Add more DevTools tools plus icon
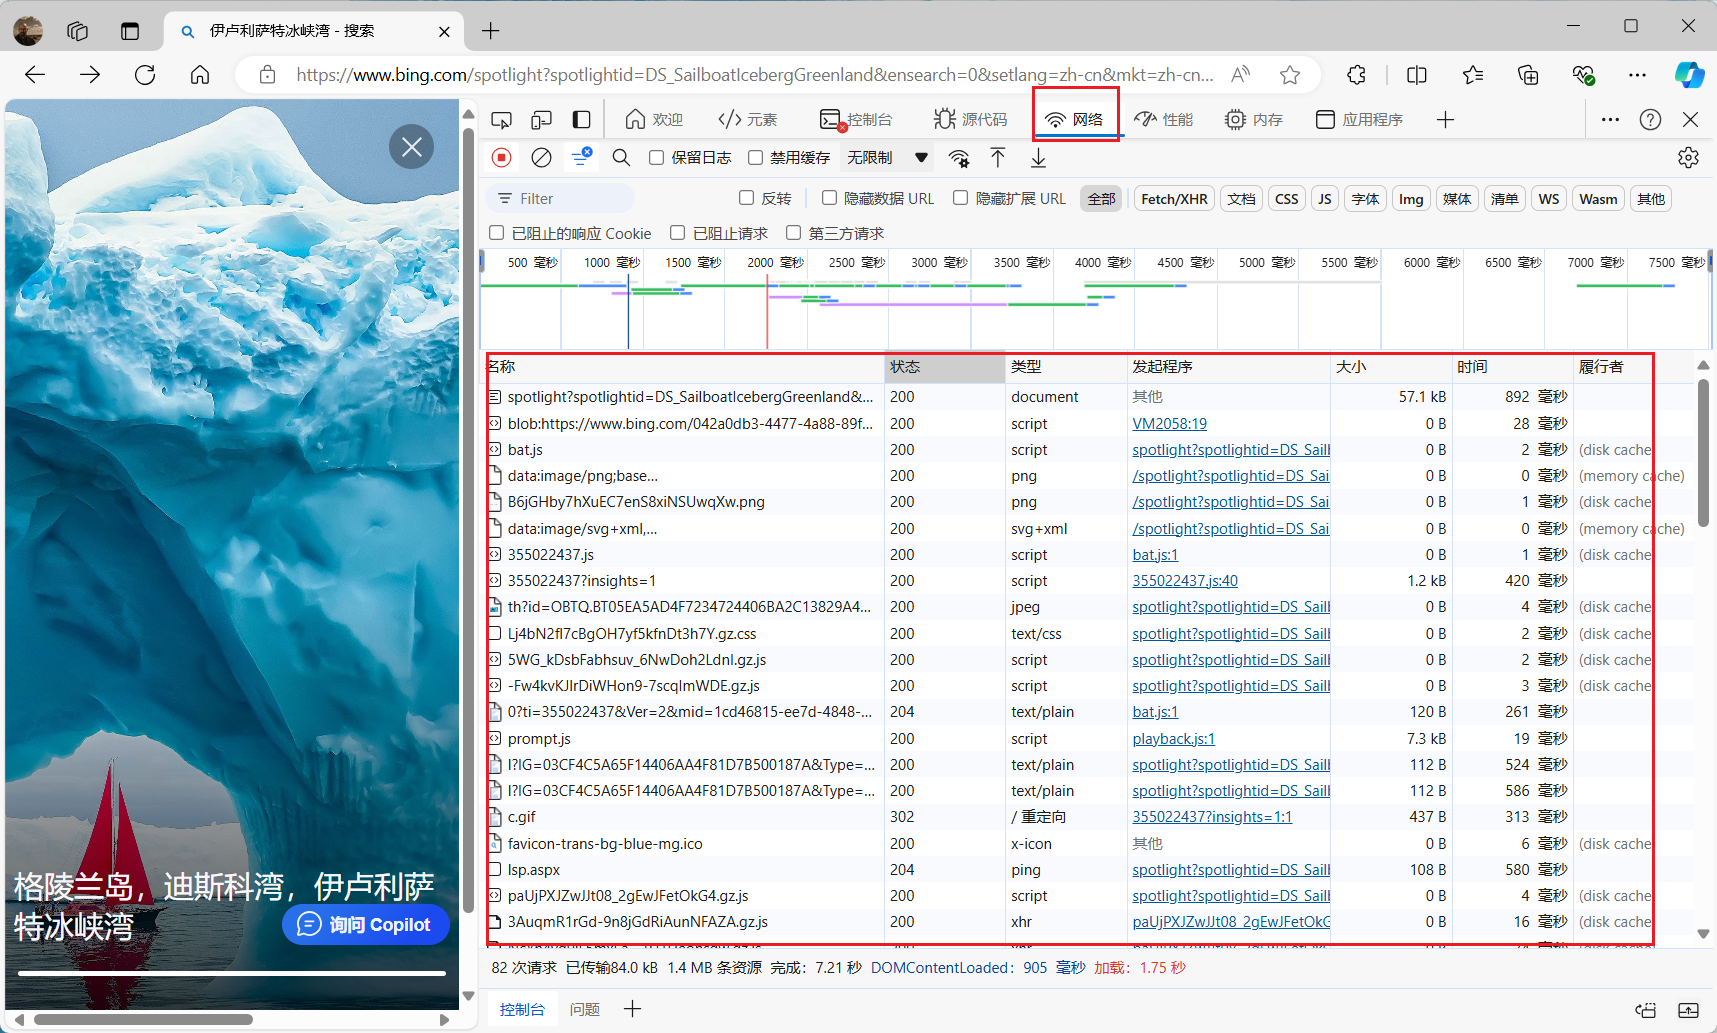The image size is (1717, 1033). [x=1445, y=120]
